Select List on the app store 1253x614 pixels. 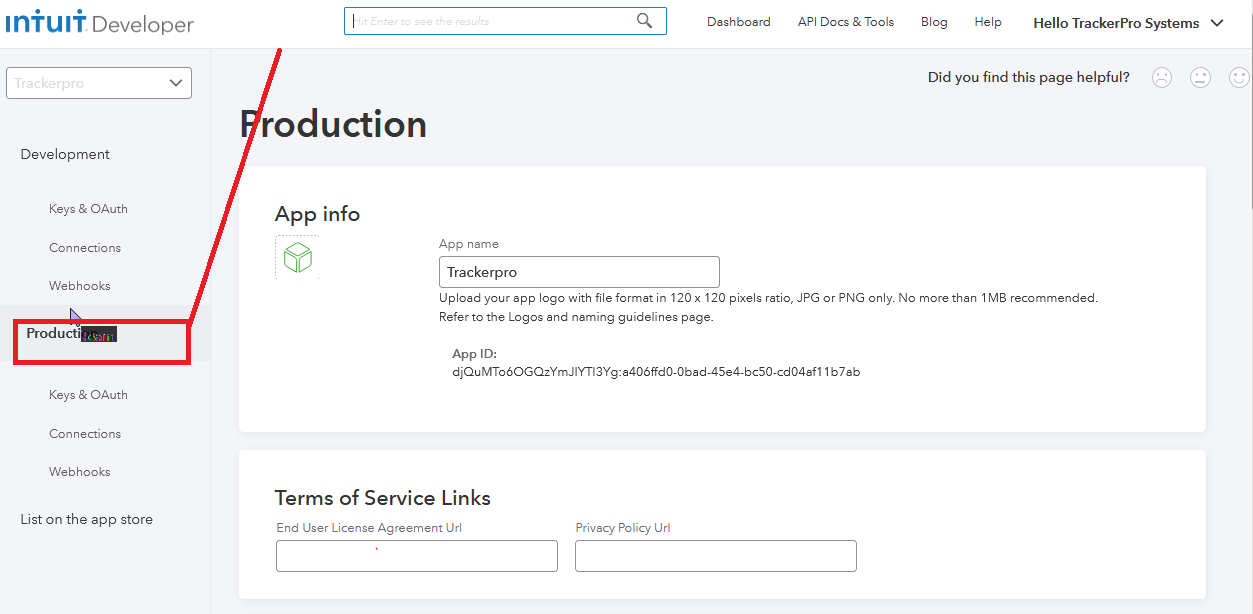[87, 519]
